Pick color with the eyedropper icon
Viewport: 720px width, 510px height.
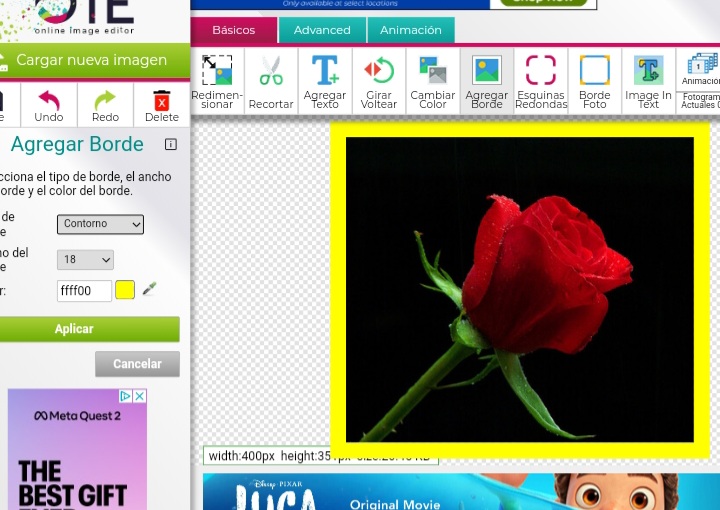tap(150, 290)
